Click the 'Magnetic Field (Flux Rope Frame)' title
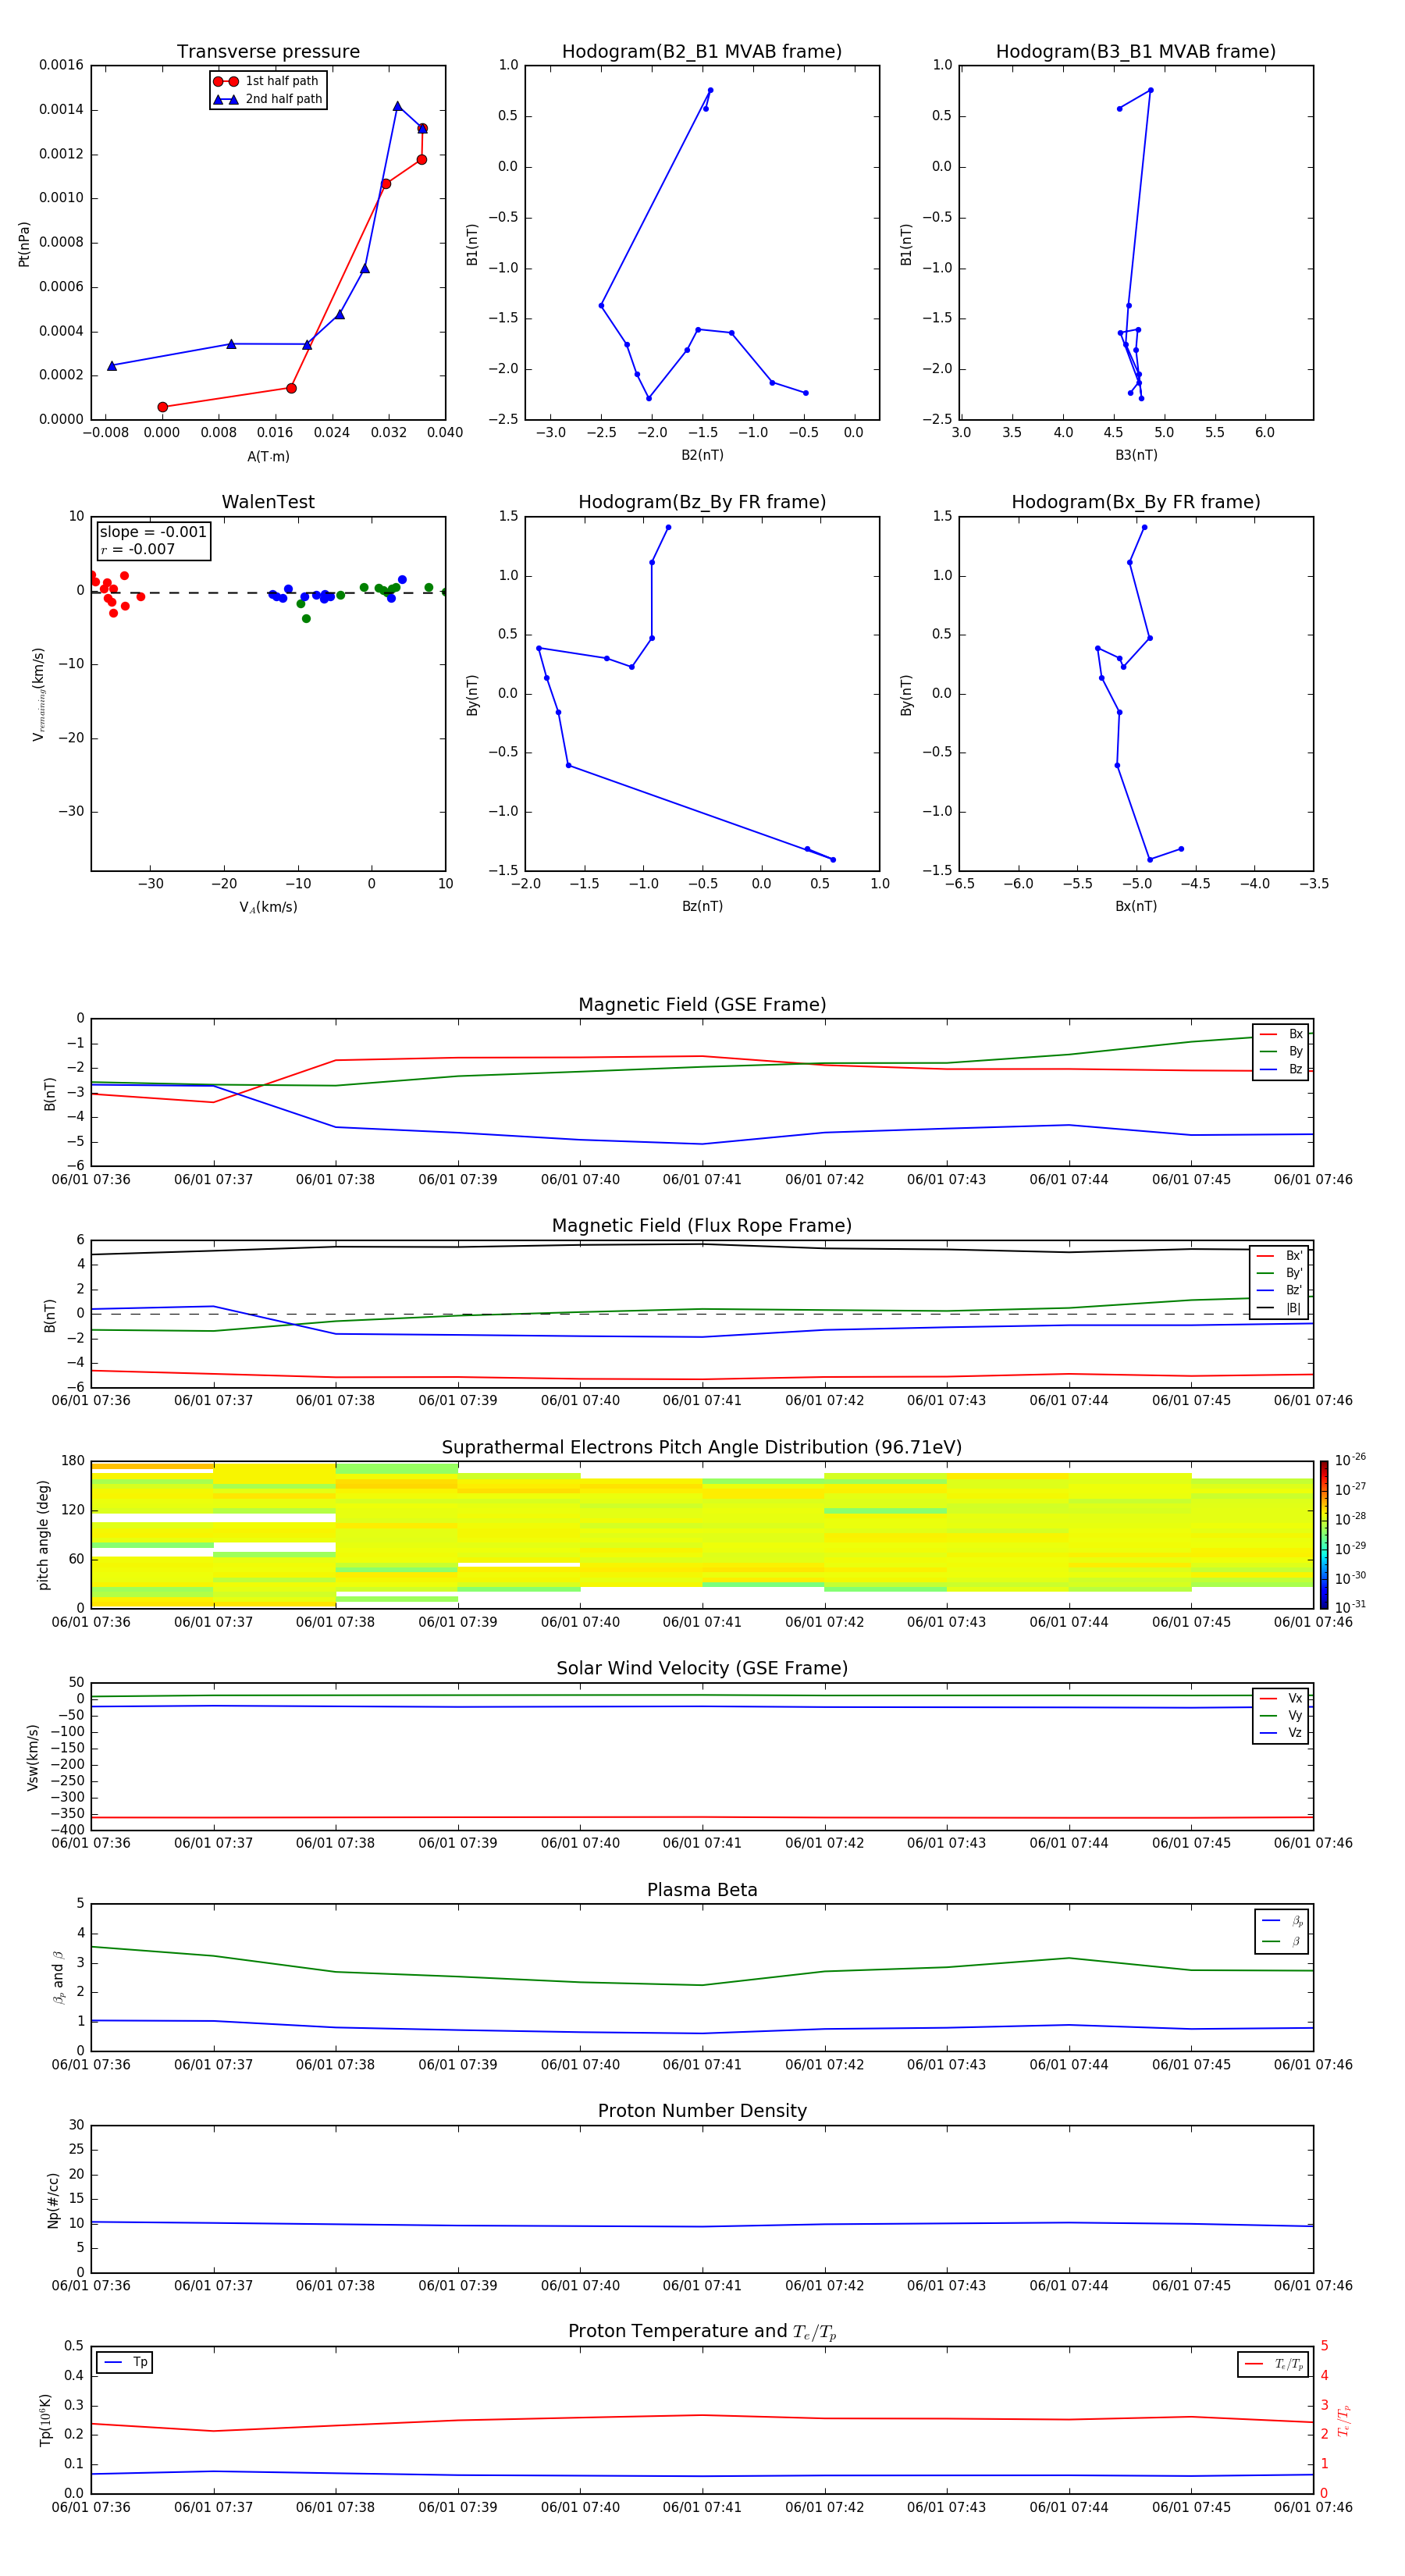The height and width of the screenshot is (2576, 1405). (x=702, y=1226)
